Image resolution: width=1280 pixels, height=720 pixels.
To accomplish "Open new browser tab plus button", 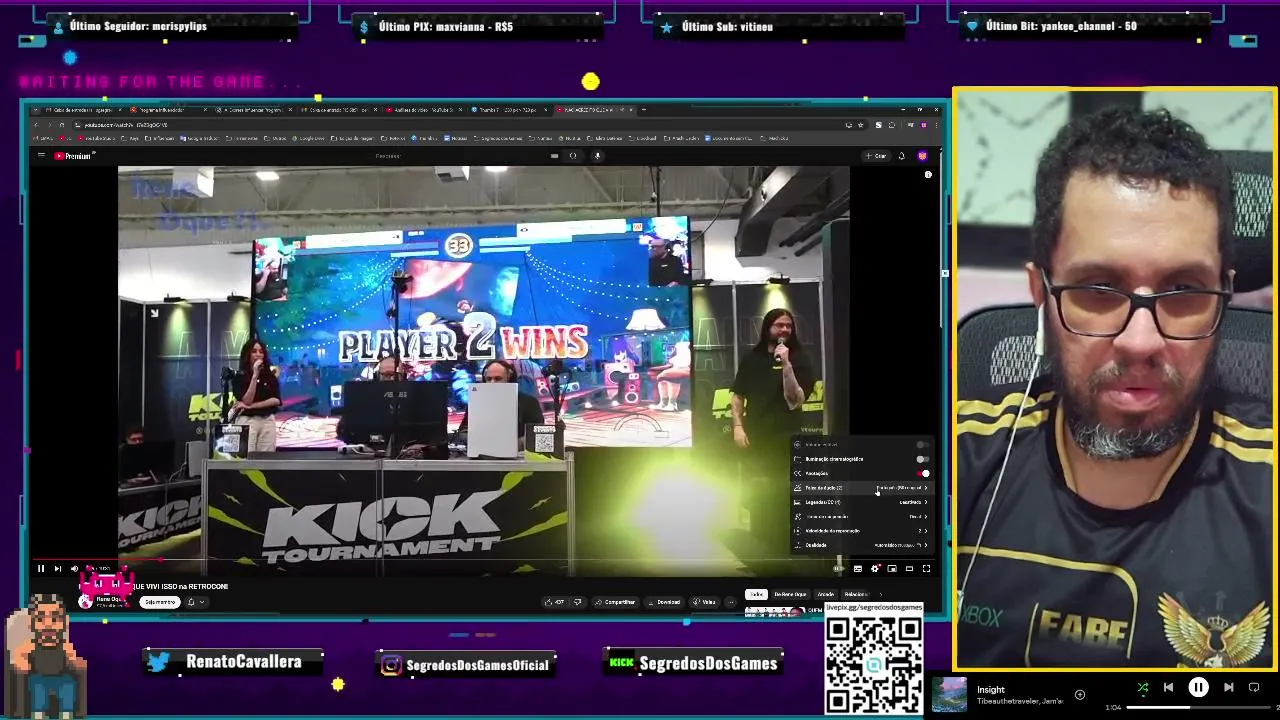I will tap(644, 109).
